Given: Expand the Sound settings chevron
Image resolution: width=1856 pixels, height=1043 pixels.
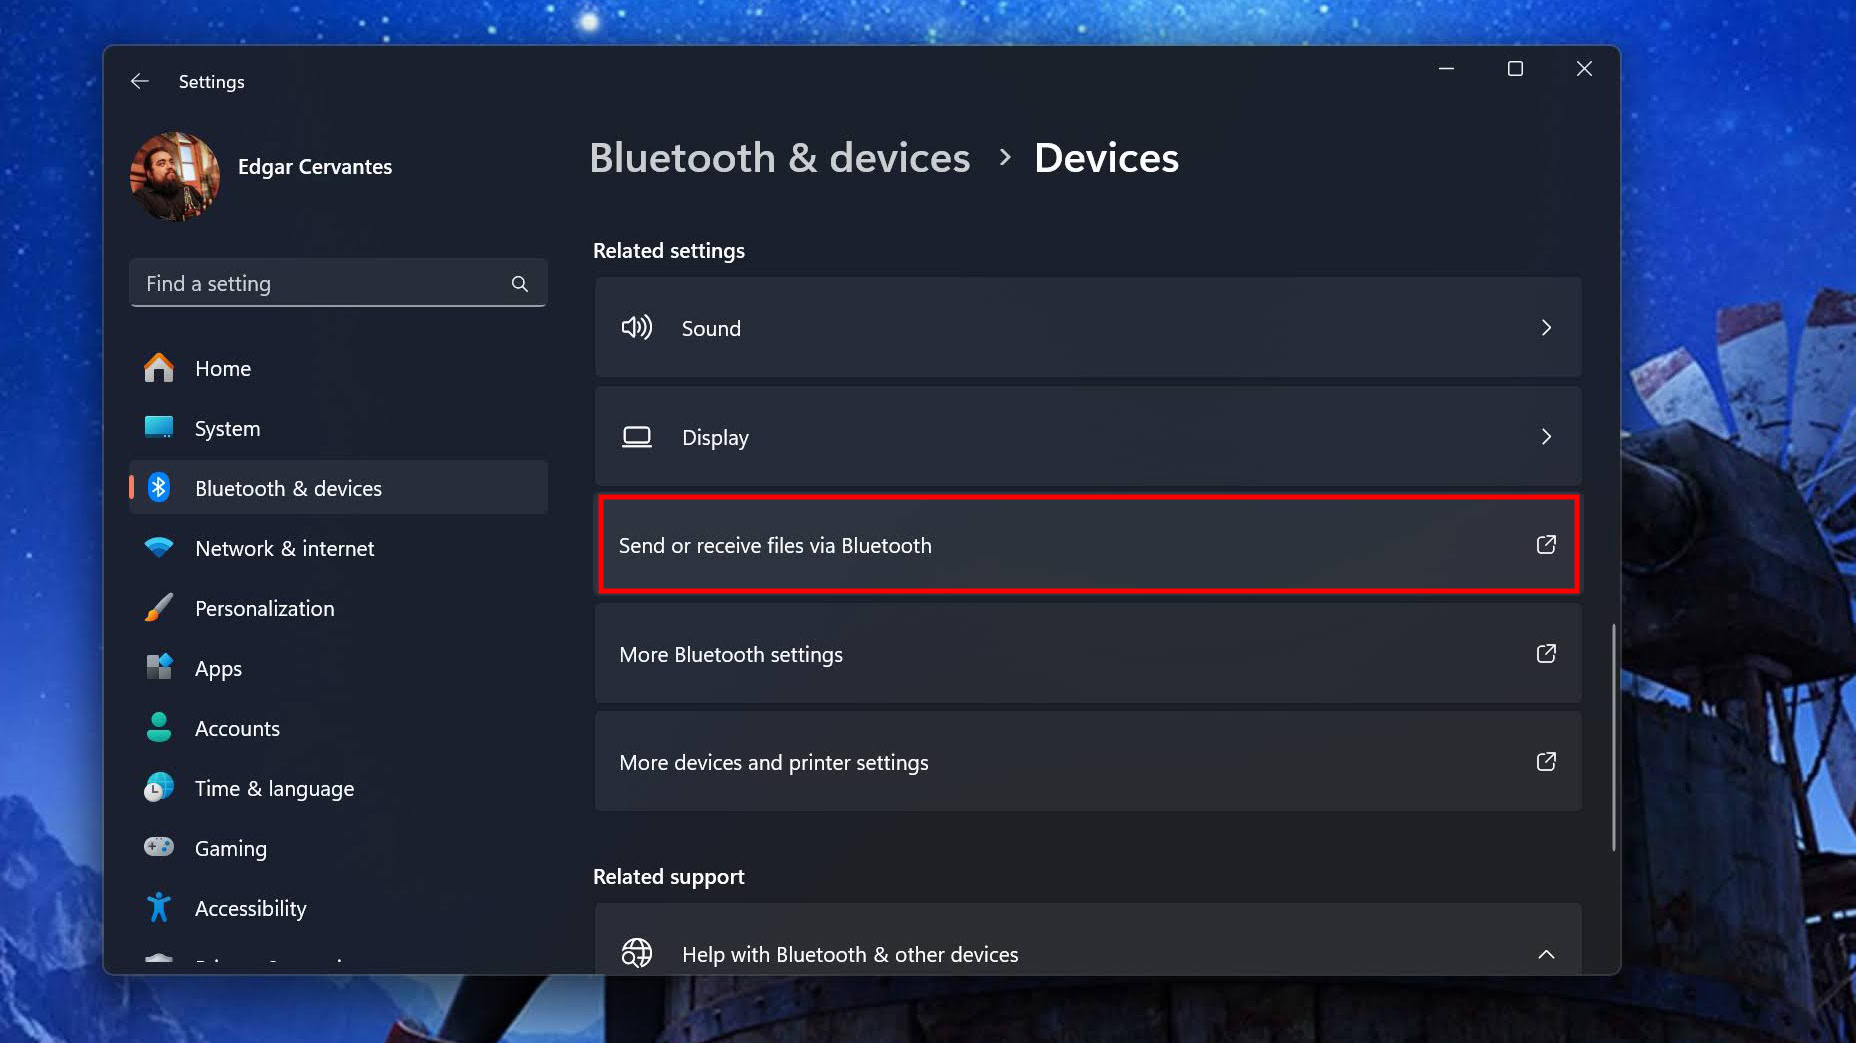Looking at the screenshot, I should click(1546, 328).
